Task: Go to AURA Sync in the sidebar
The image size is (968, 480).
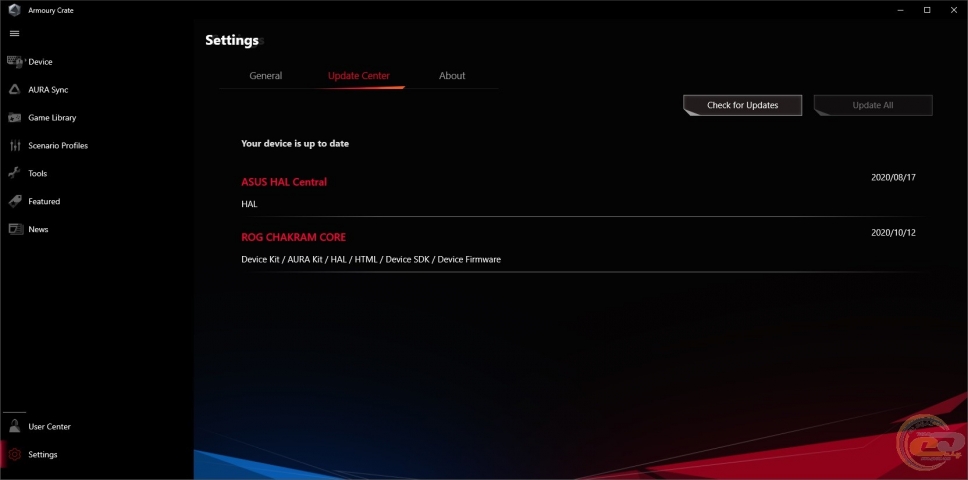Action: click(48, 90)
